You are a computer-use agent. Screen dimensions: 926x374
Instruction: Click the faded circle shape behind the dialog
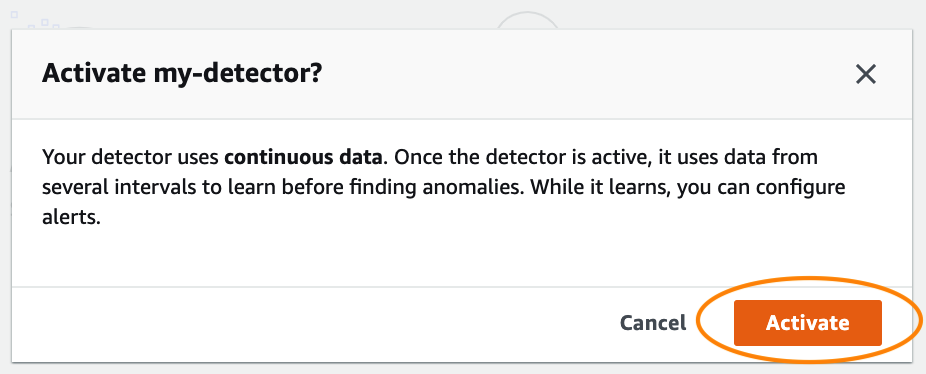click(527, 20)
